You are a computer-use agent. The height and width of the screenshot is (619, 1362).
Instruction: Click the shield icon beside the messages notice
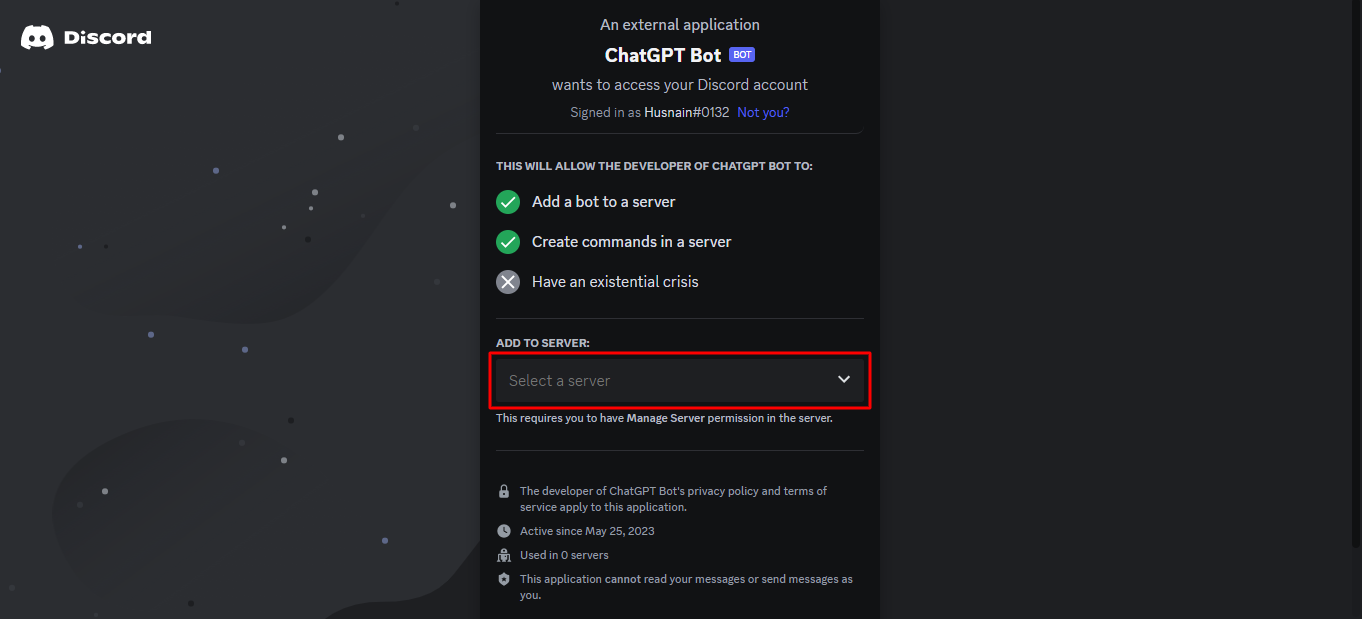504,579
